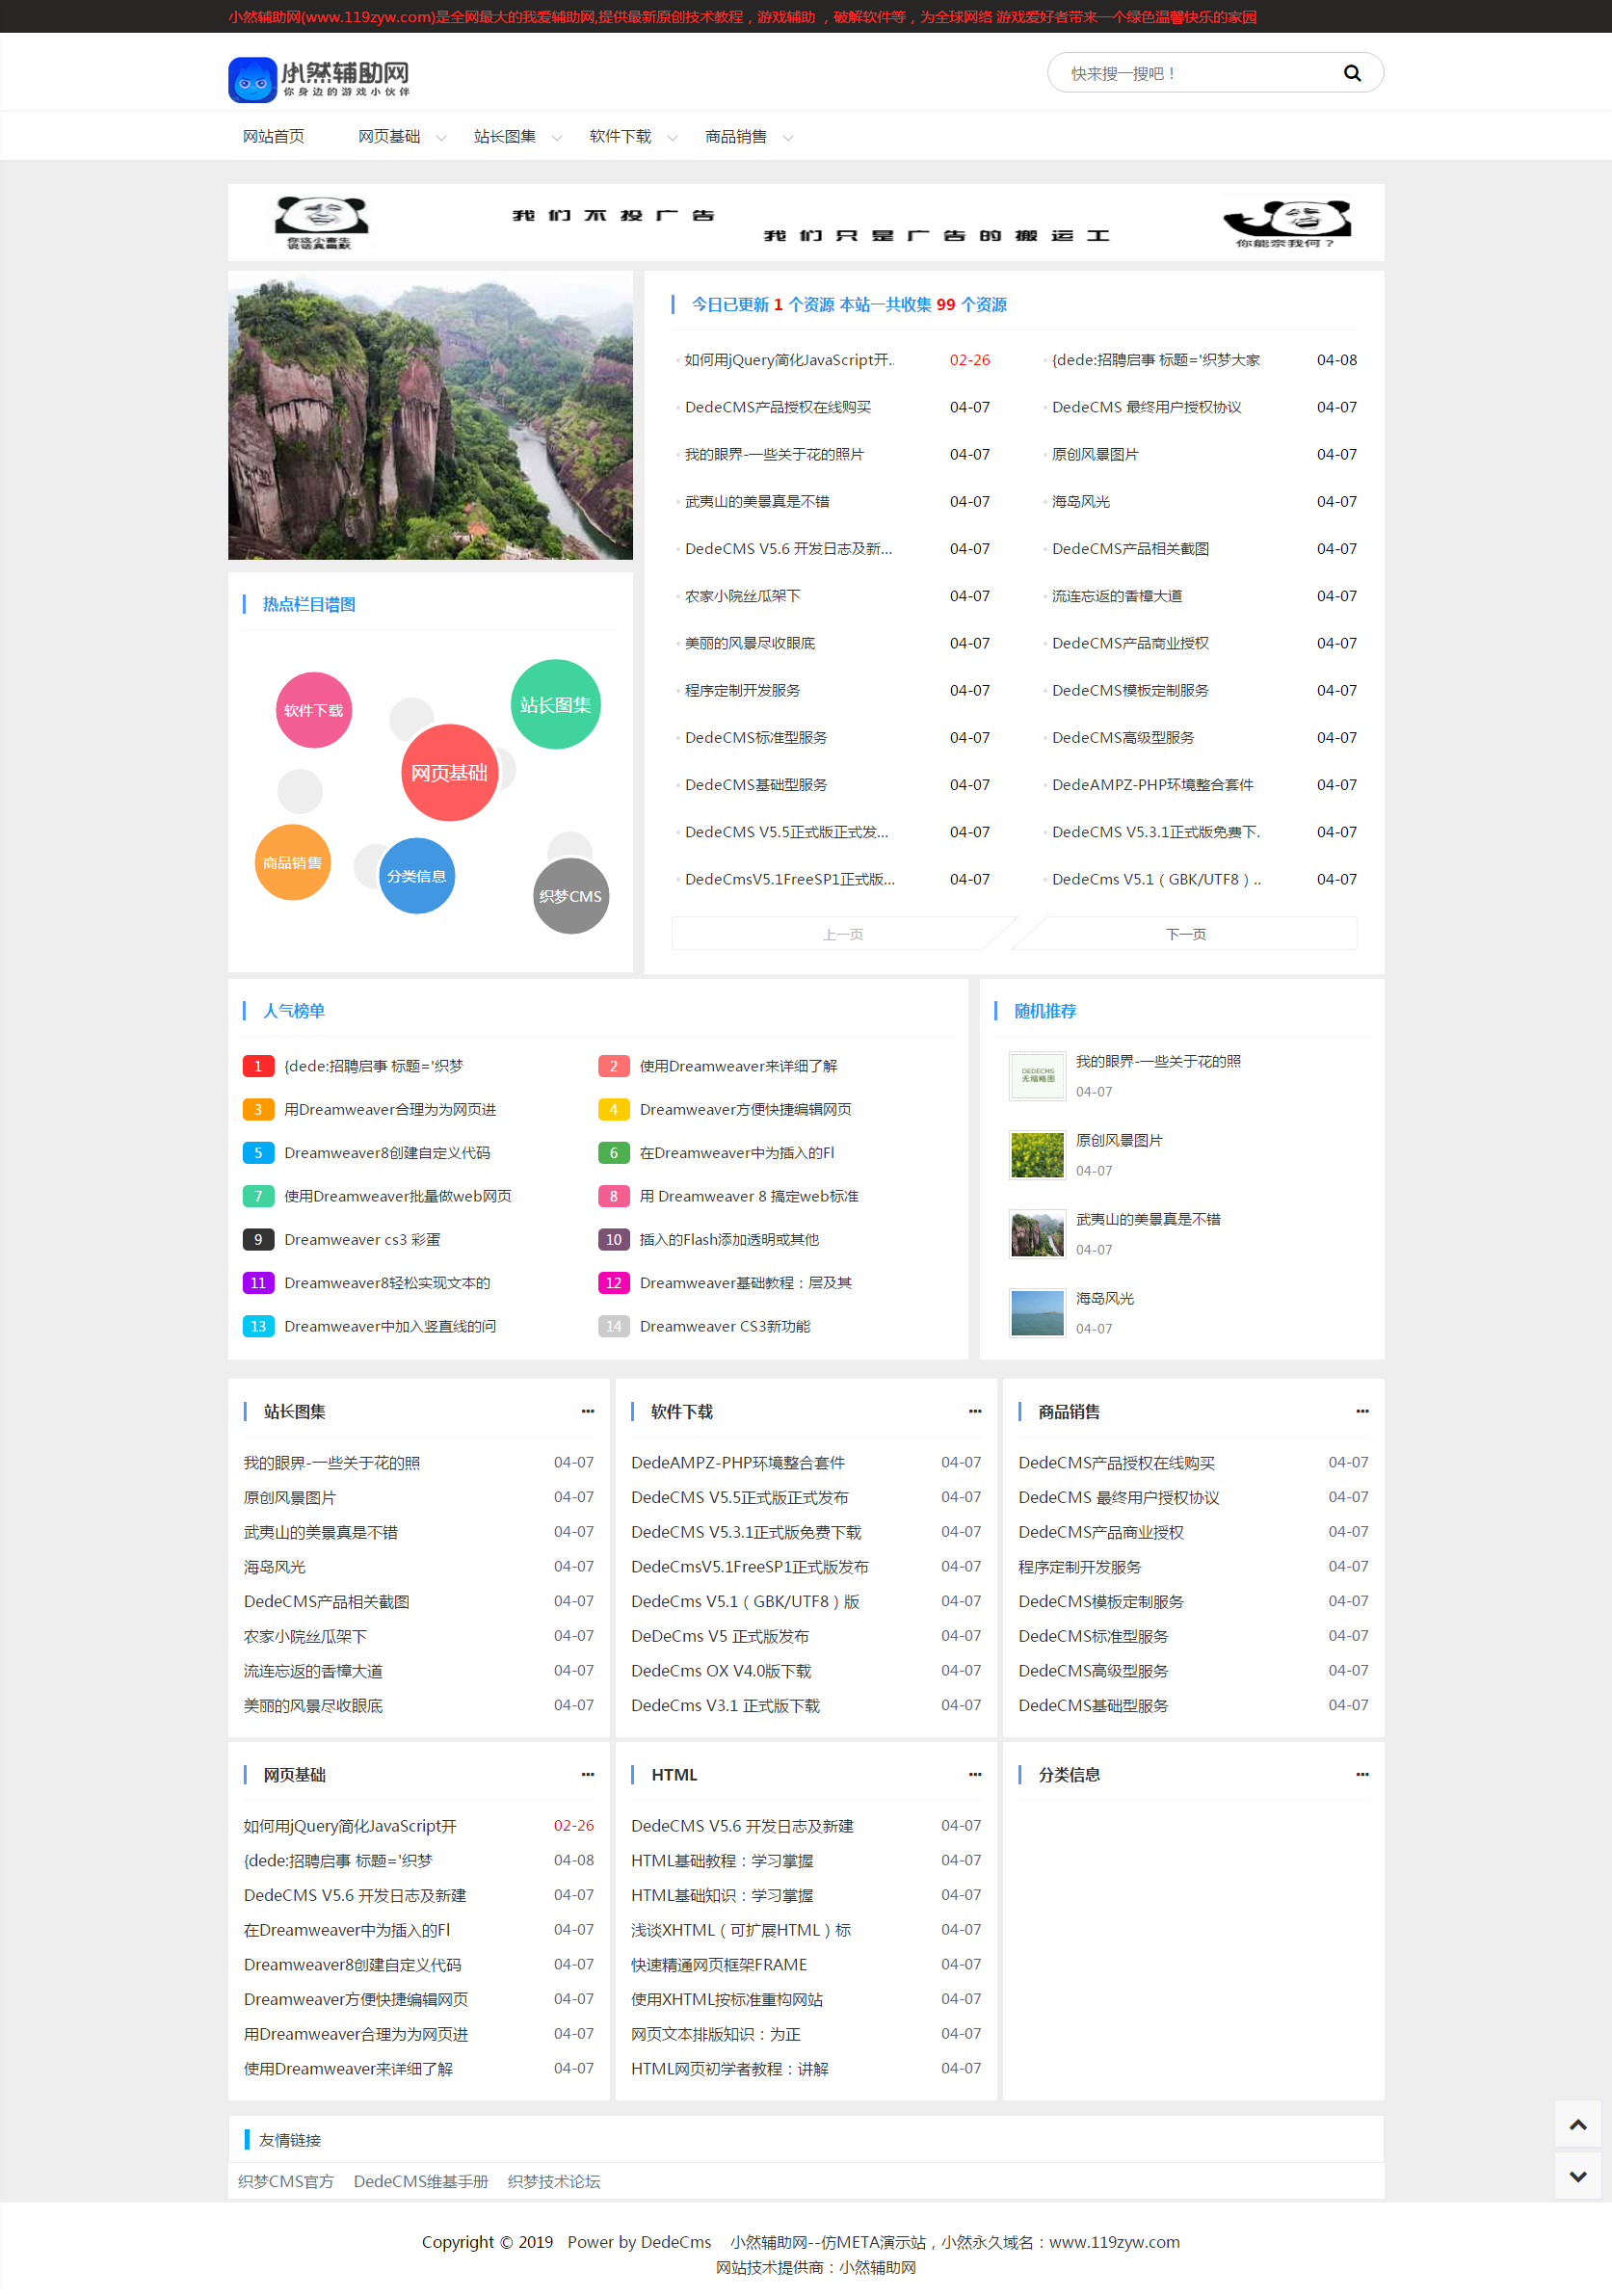Go to 网站首页 in navigation

(x=273, y=136)
